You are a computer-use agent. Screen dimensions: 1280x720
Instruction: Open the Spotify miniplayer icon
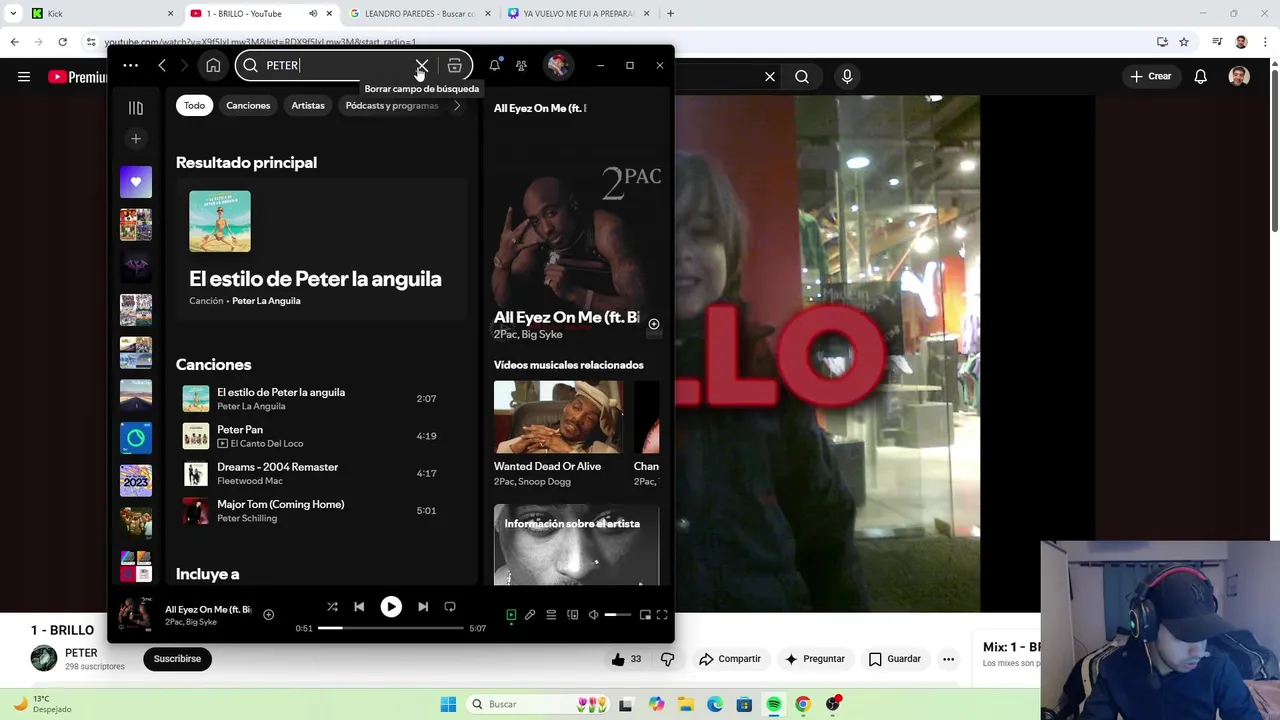coord(645,615)
